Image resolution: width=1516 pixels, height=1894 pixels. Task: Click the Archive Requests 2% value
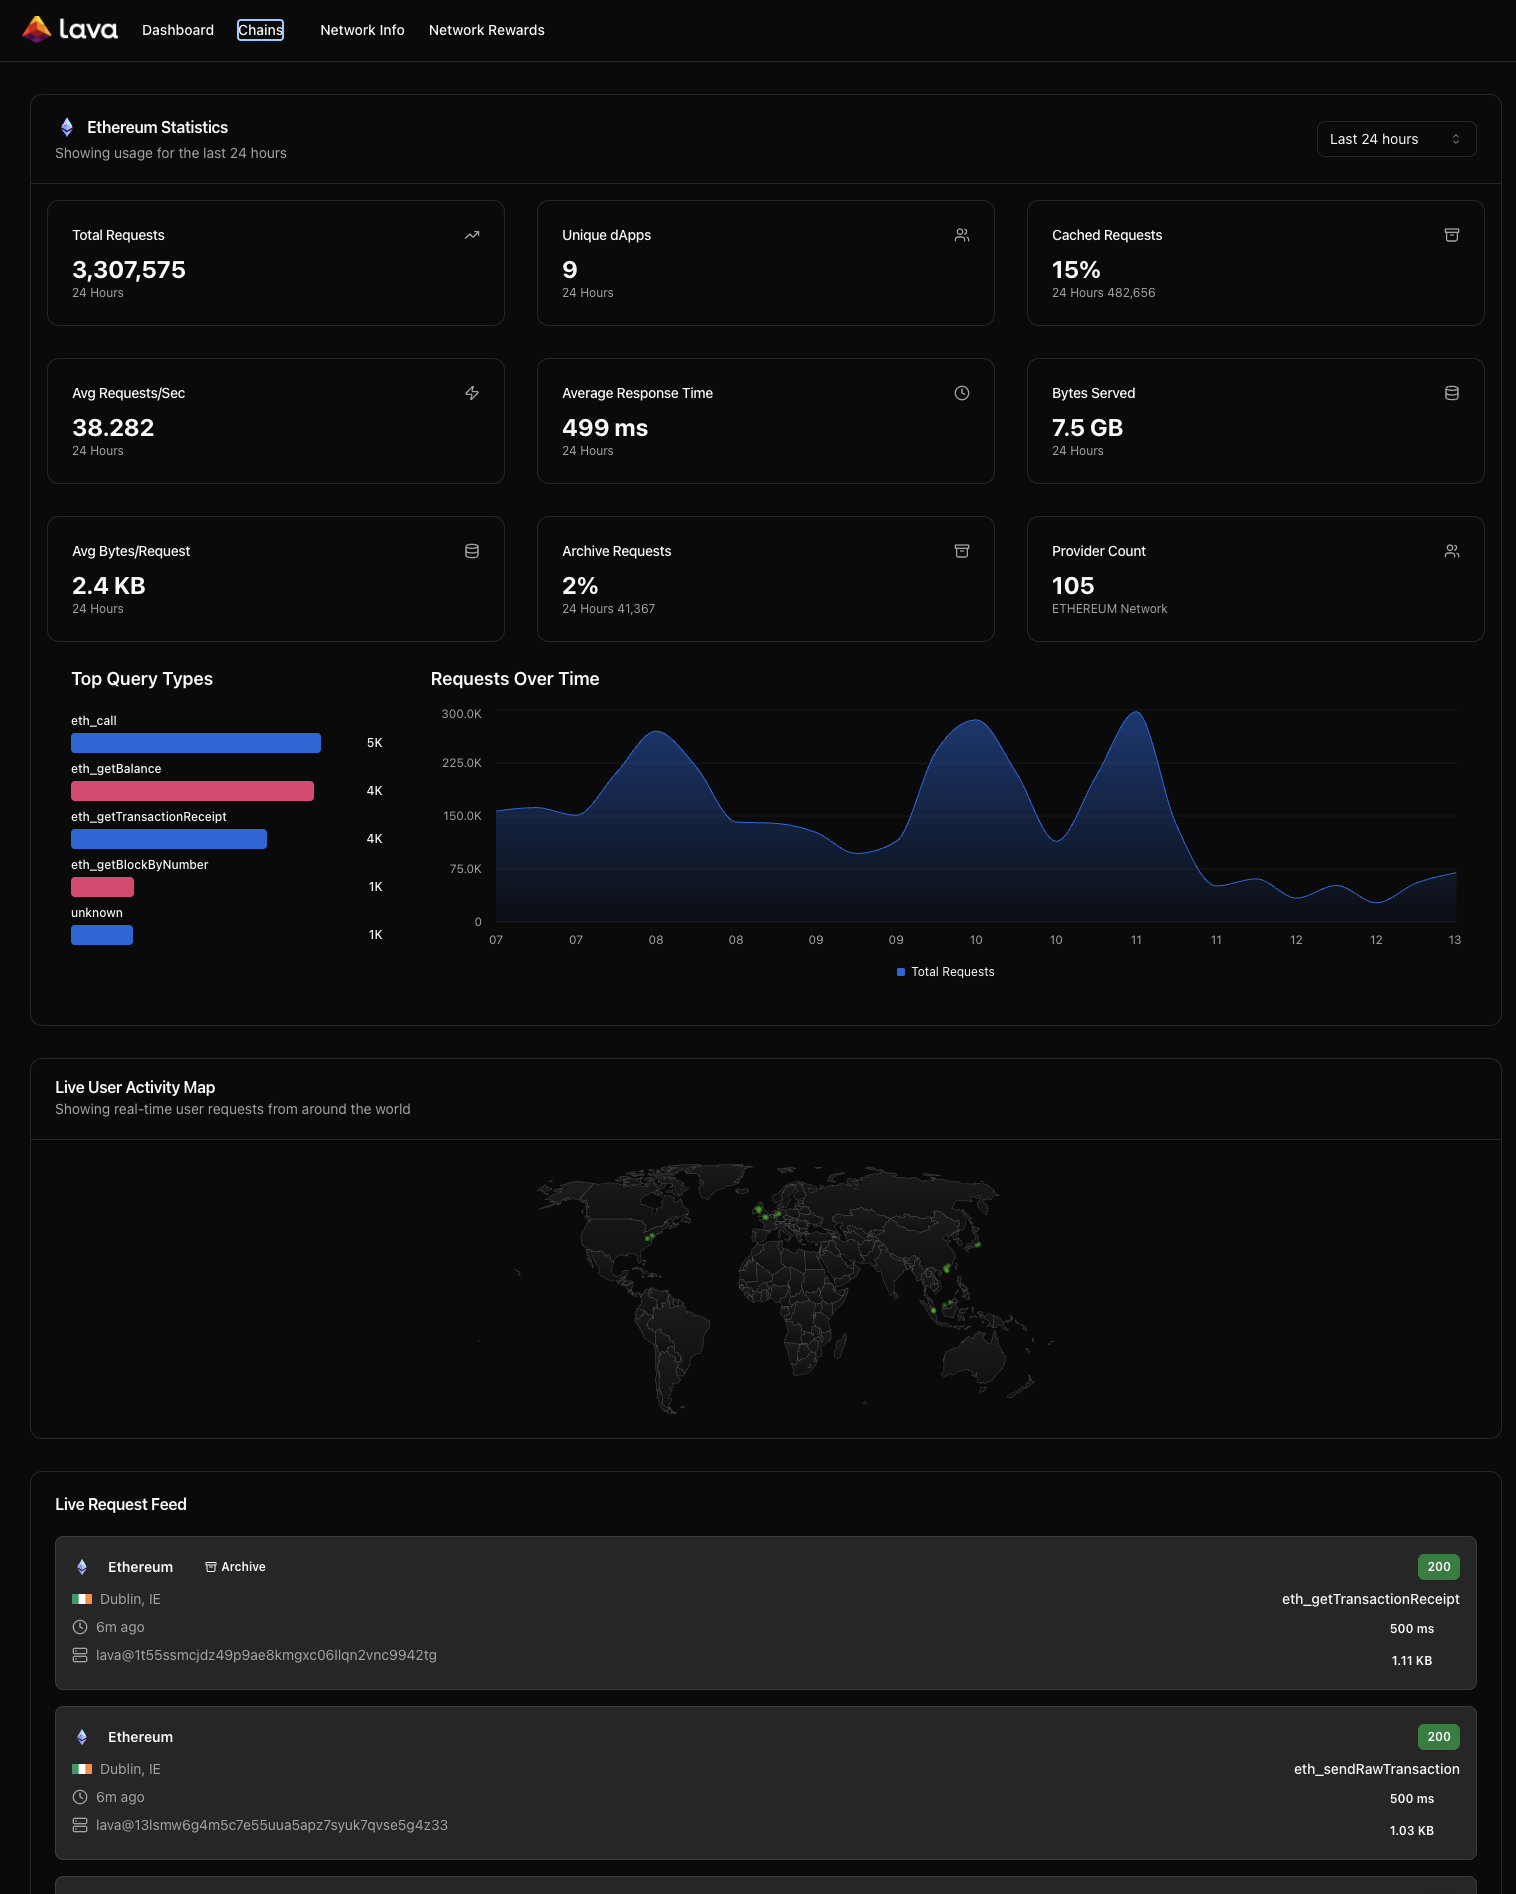(580, 586)
